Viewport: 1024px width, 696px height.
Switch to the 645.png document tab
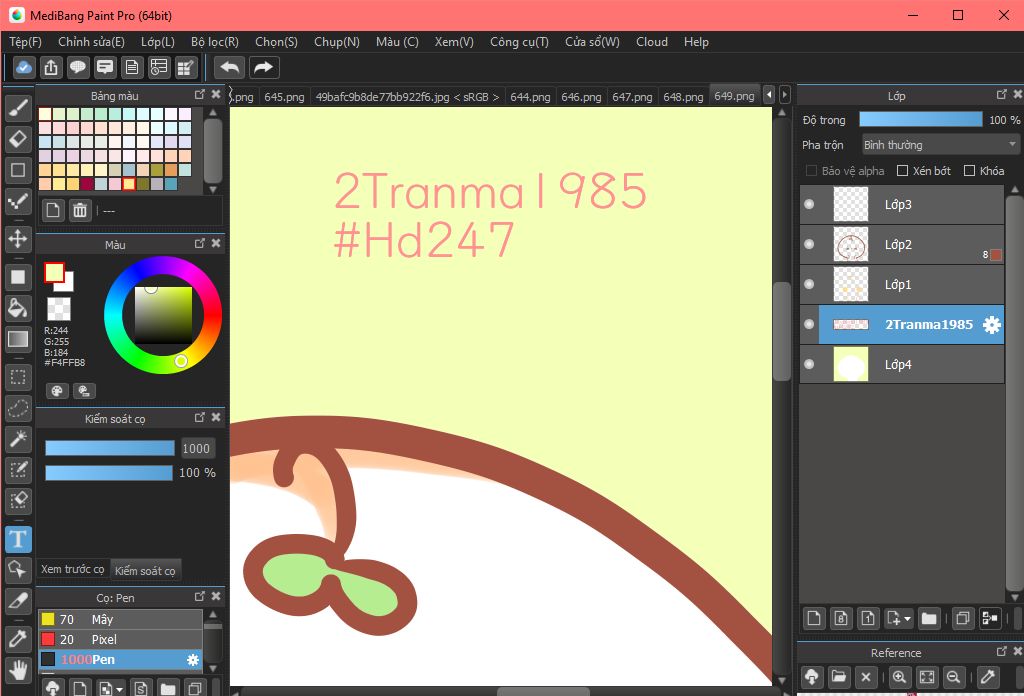[x=284, y=97]
